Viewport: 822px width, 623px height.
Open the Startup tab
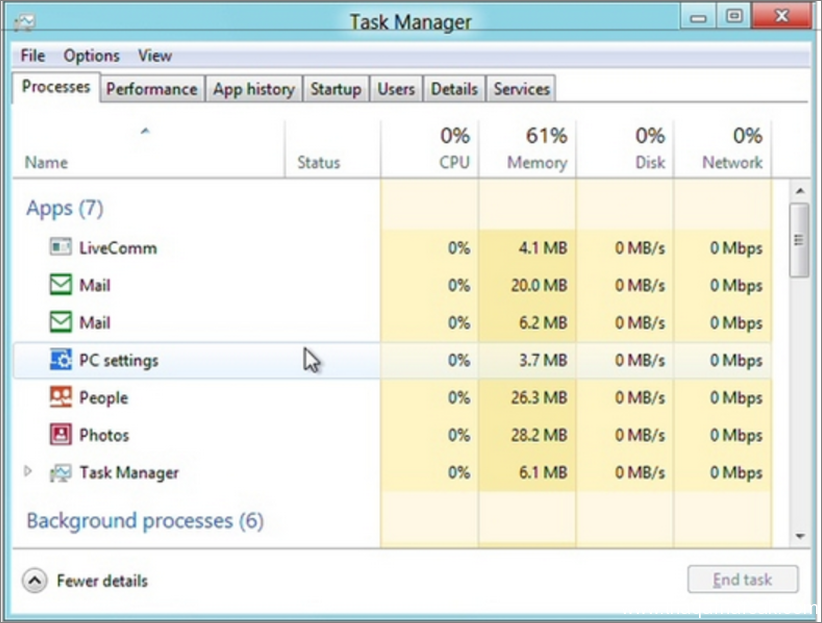[336, 89]
